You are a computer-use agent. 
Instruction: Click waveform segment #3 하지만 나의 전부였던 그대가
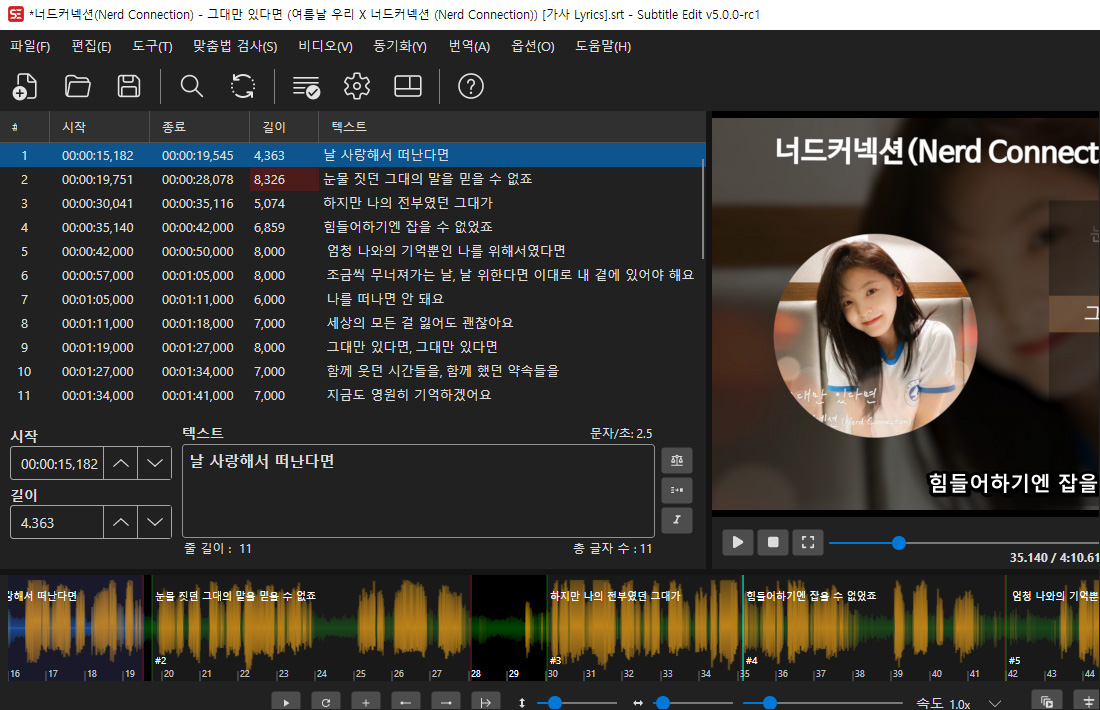point(644,628)
